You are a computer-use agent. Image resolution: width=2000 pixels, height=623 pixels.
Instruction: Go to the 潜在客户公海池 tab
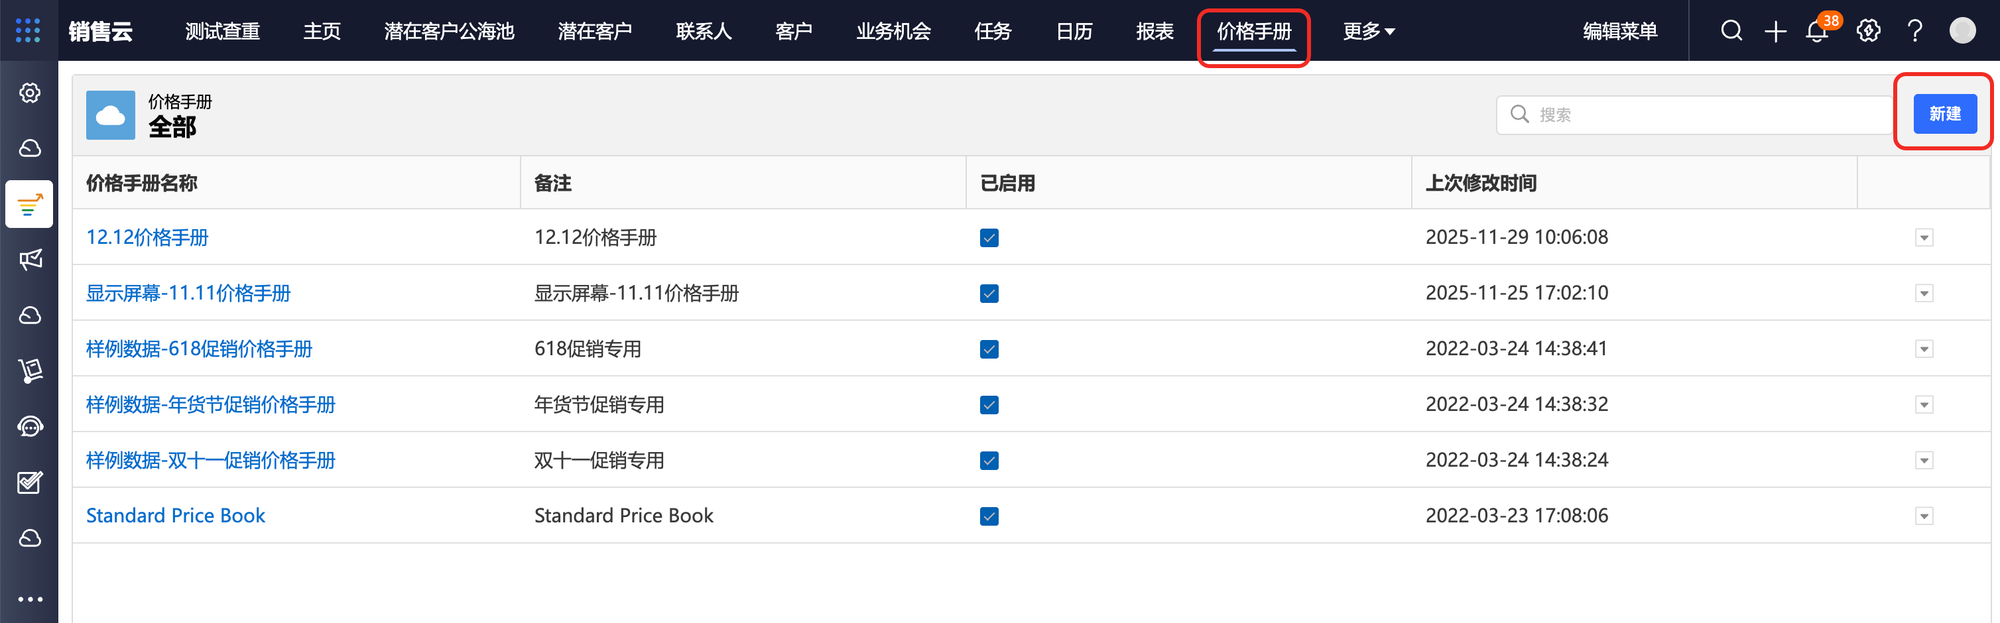pyautogui.click(x=449, y=31)
